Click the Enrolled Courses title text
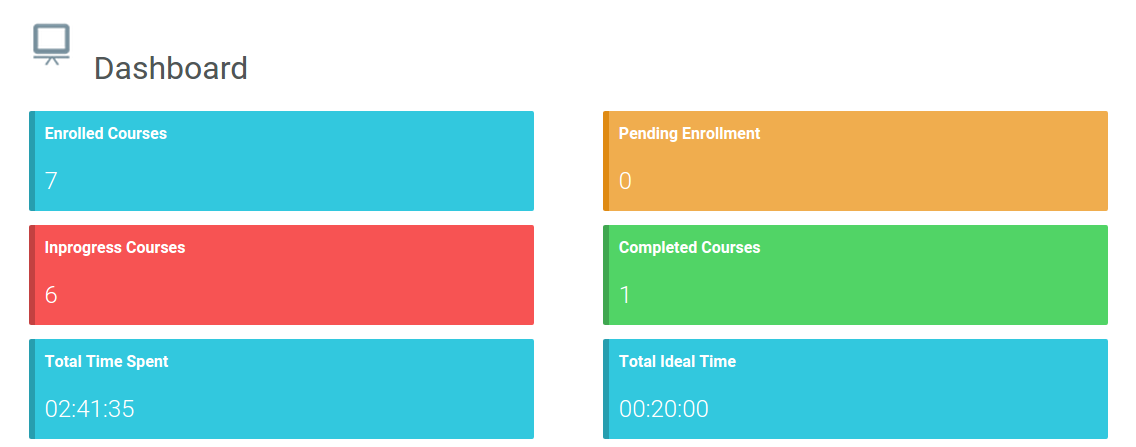The width and height of the screenshot is (1136, 447). click(x=106, y=133)
